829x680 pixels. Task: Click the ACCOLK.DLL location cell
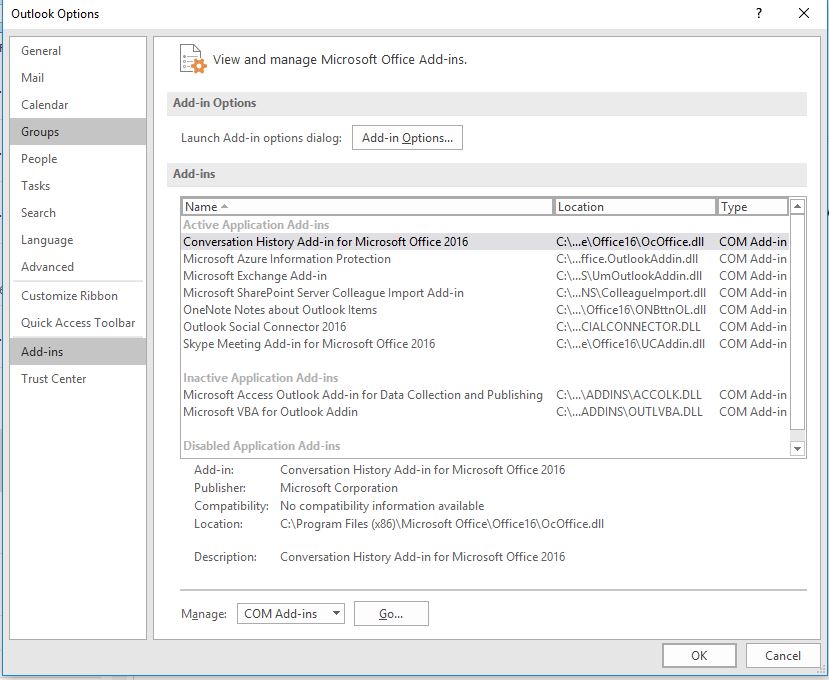click(x=629, y=394)
